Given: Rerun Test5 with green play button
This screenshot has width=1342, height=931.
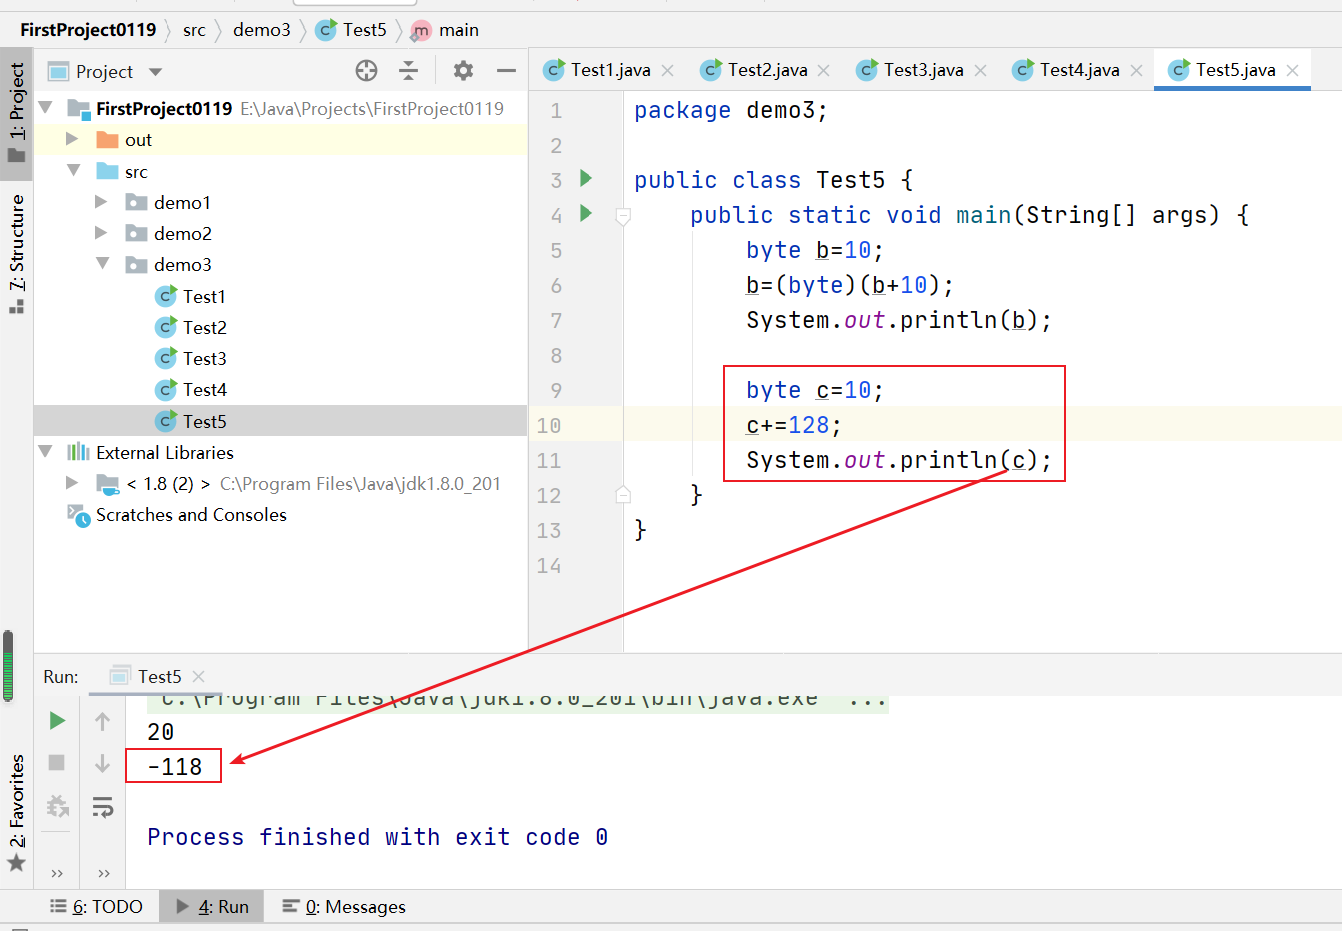Looking at the screenshot, I should (x=58, y=721).
